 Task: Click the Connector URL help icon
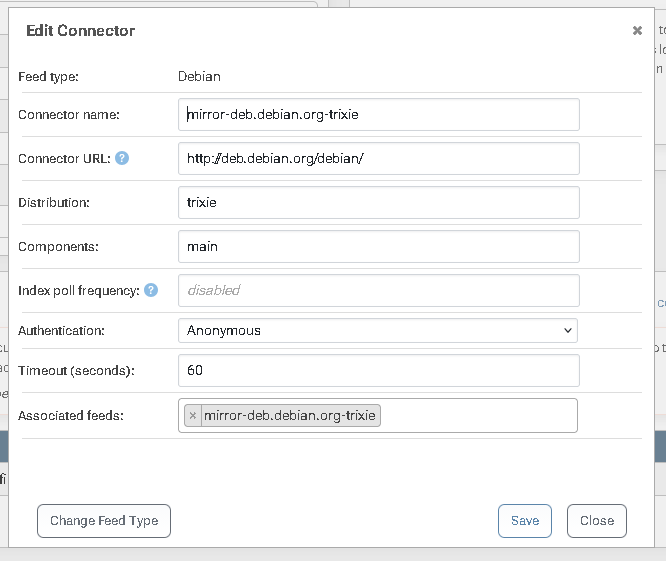pyautogui.click(x=122, y=158)
